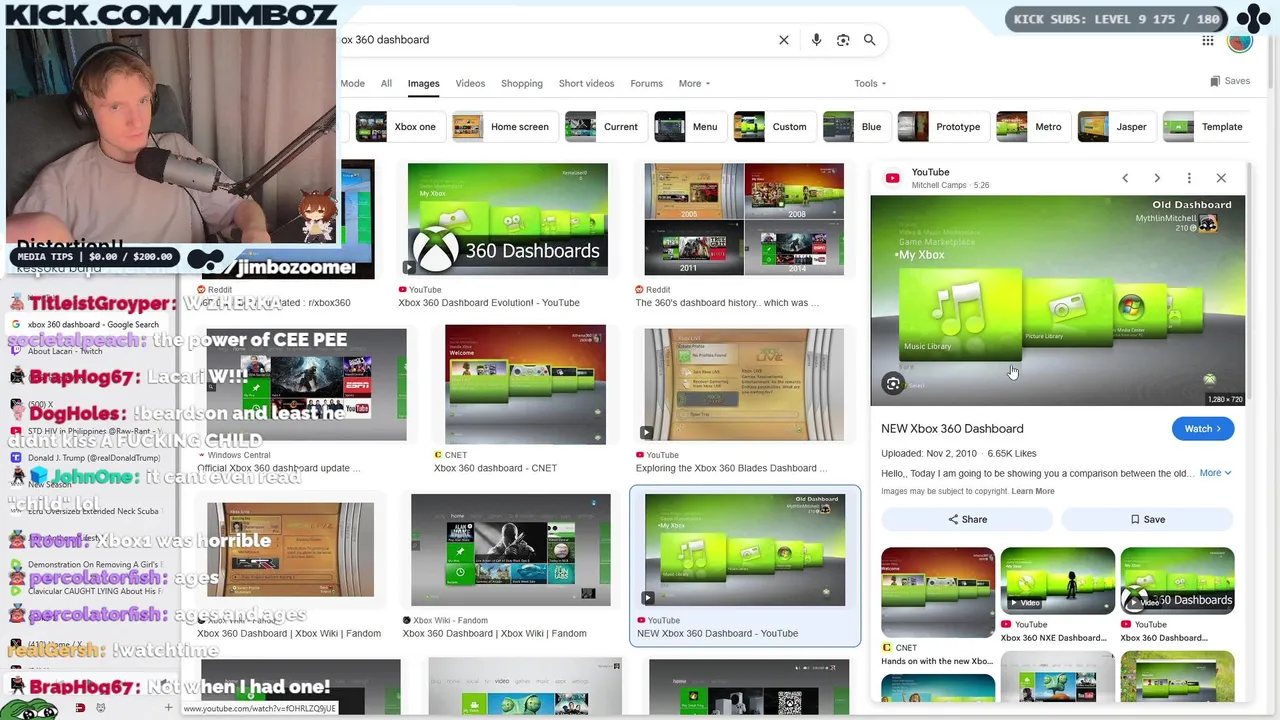Screen dimensions: 1280x720
Task: Apply the Blue filter chip
Action: [855, 127]
